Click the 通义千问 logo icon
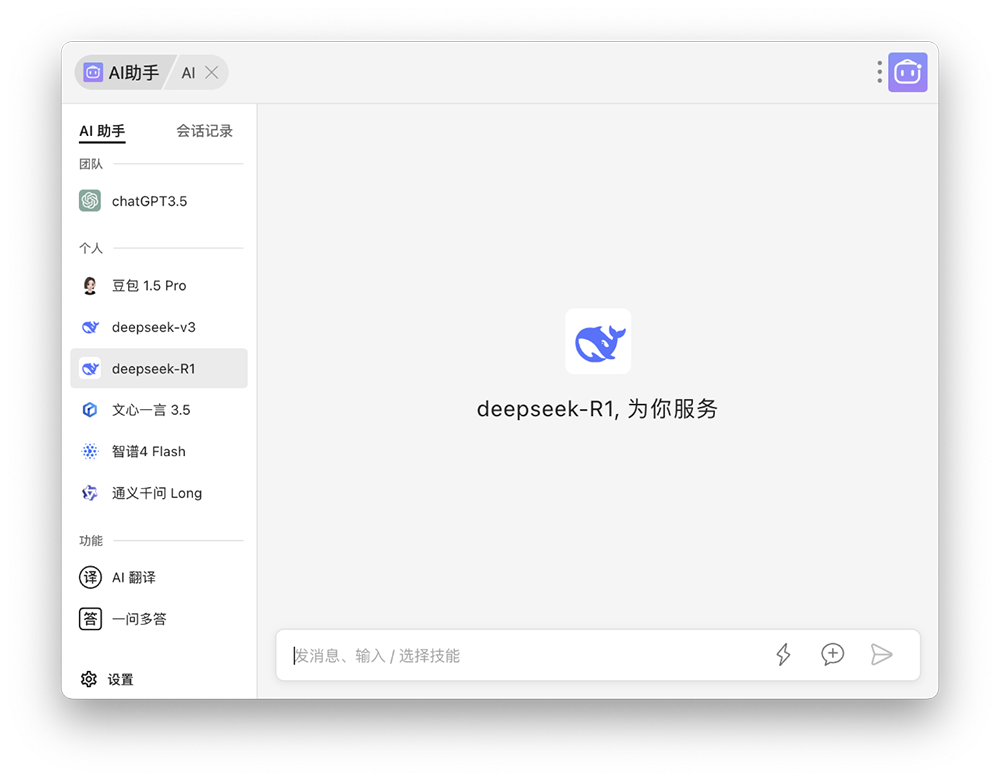Screen dimensions: 1000x781 click(x=90, y=493)
